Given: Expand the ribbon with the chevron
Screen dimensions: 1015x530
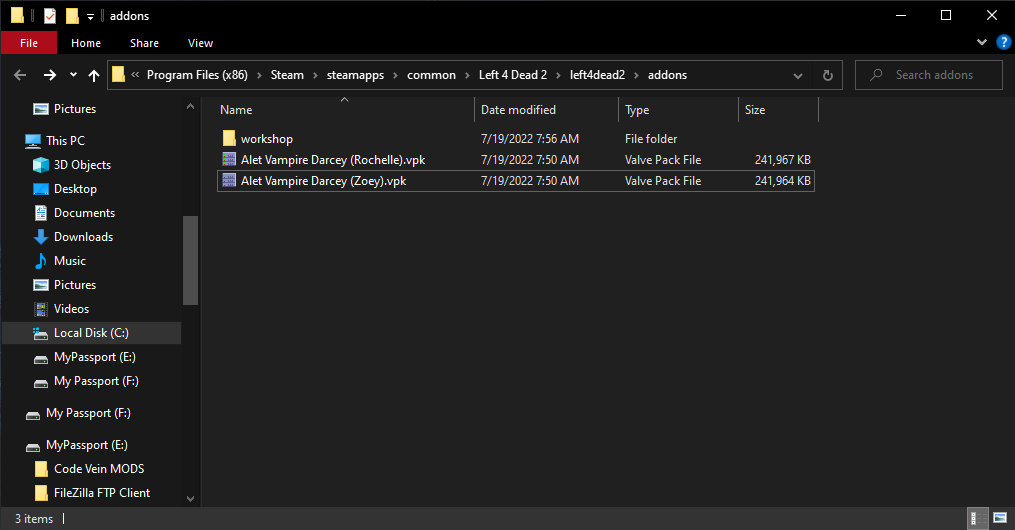Looking at the screenshot, I should point(982,43).
